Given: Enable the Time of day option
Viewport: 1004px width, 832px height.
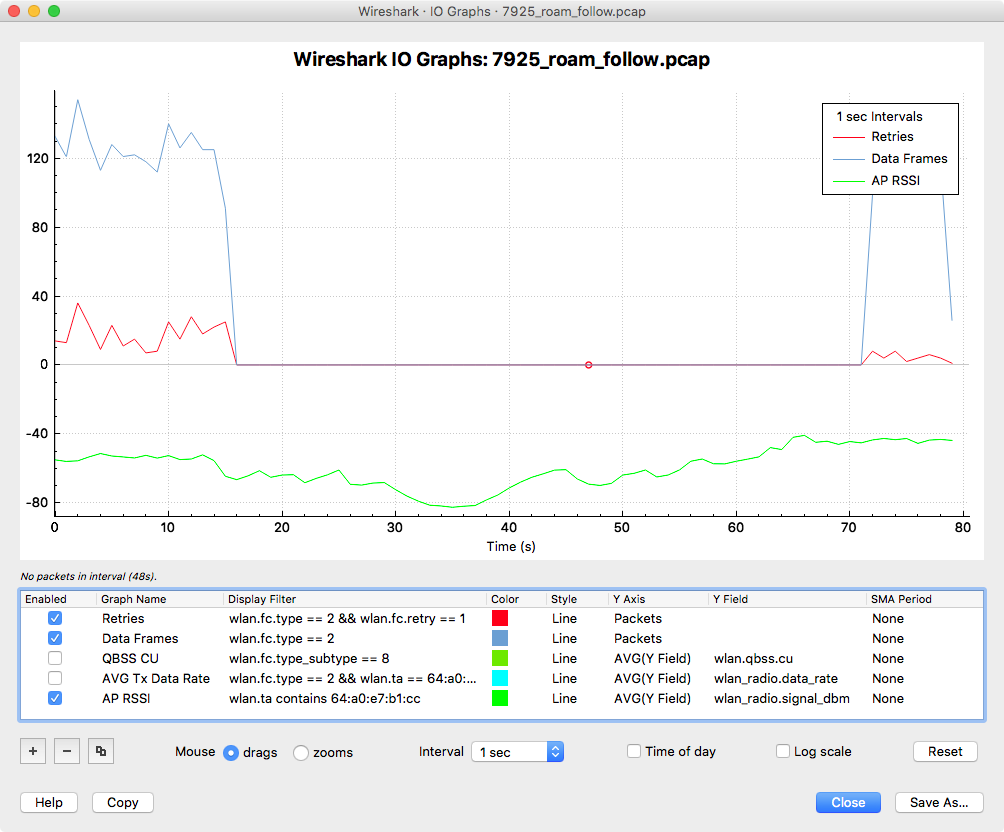Looking at the screenshot, I should (635, 751).
